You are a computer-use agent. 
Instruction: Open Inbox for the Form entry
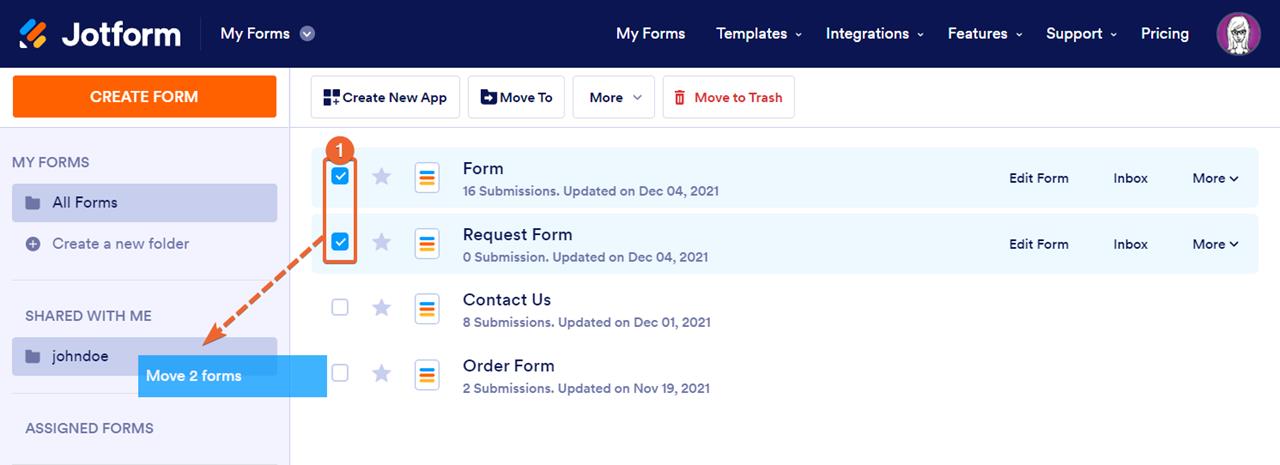click(x=1130, y=178)
